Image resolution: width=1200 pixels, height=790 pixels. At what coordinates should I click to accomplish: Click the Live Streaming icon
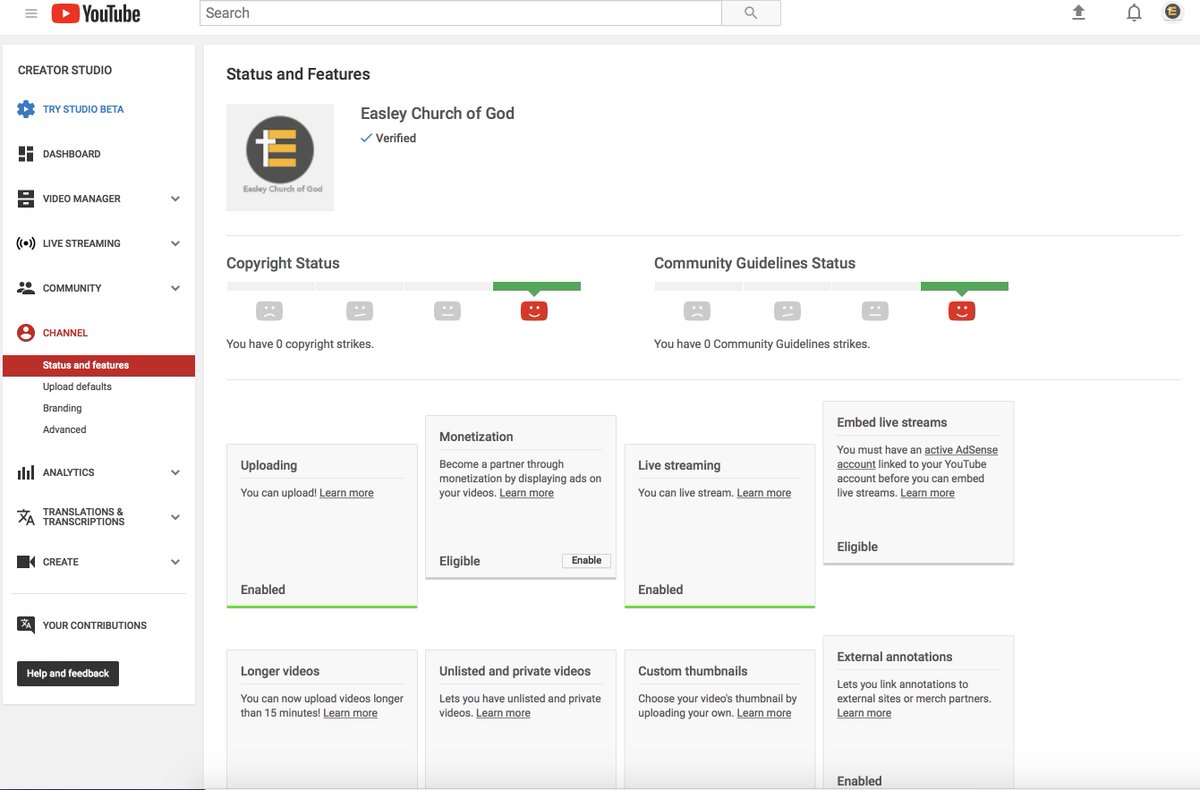[x=26, y=243]
